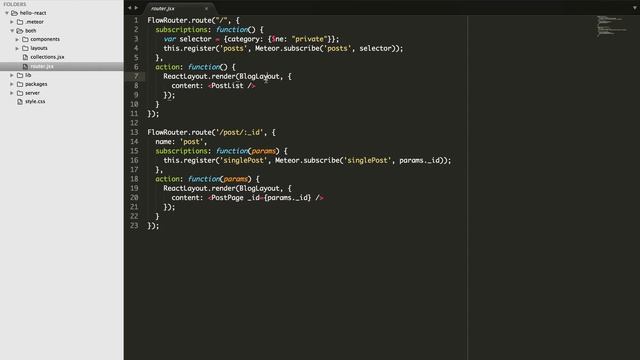640x360 pixels.
Task: Expand the .meteor folder arrow
Action: click(12, 22)
